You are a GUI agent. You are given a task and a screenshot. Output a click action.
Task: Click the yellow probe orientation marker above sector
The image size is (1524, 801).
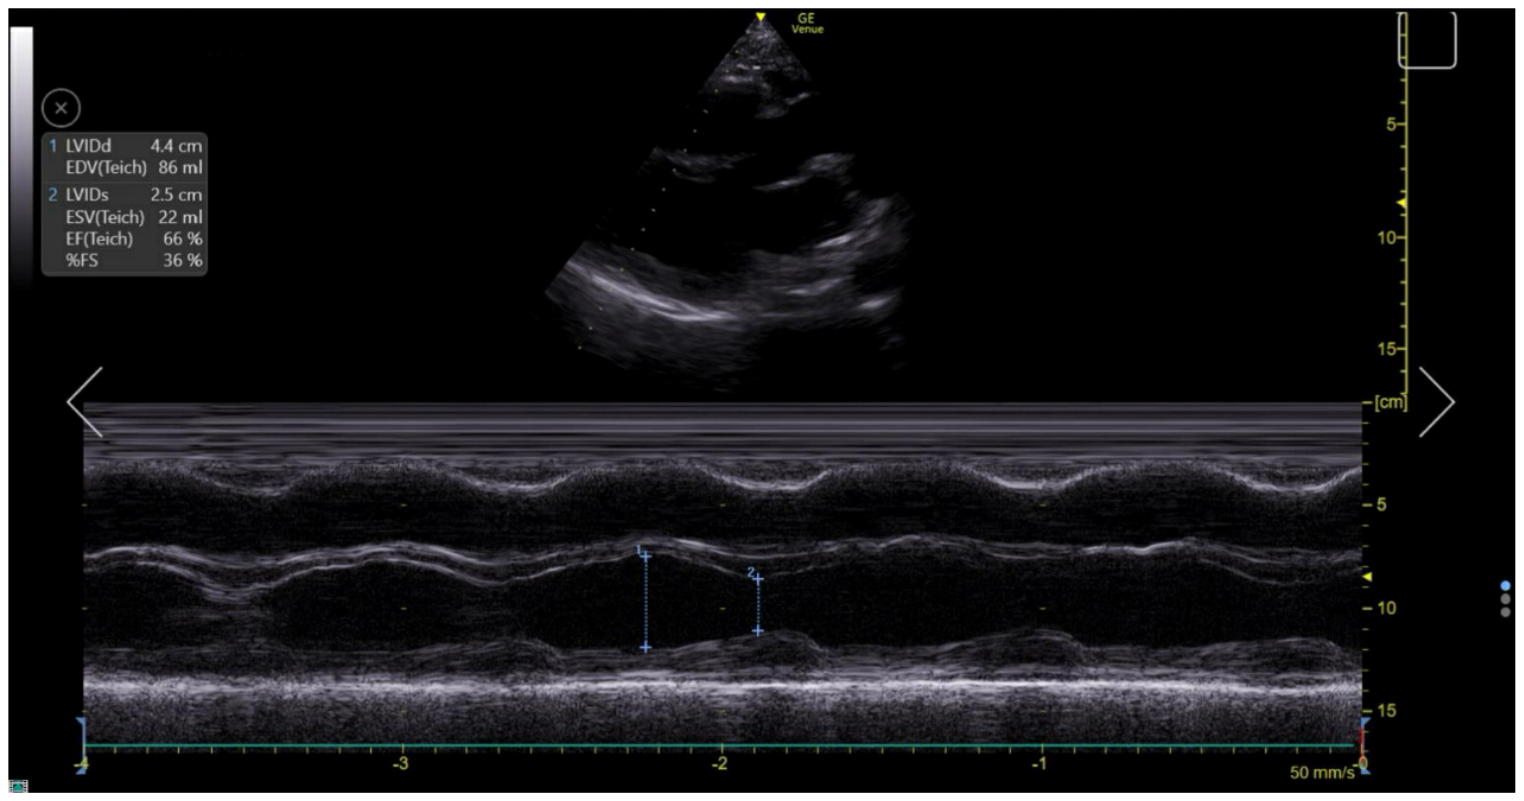(x=760, y=17)
